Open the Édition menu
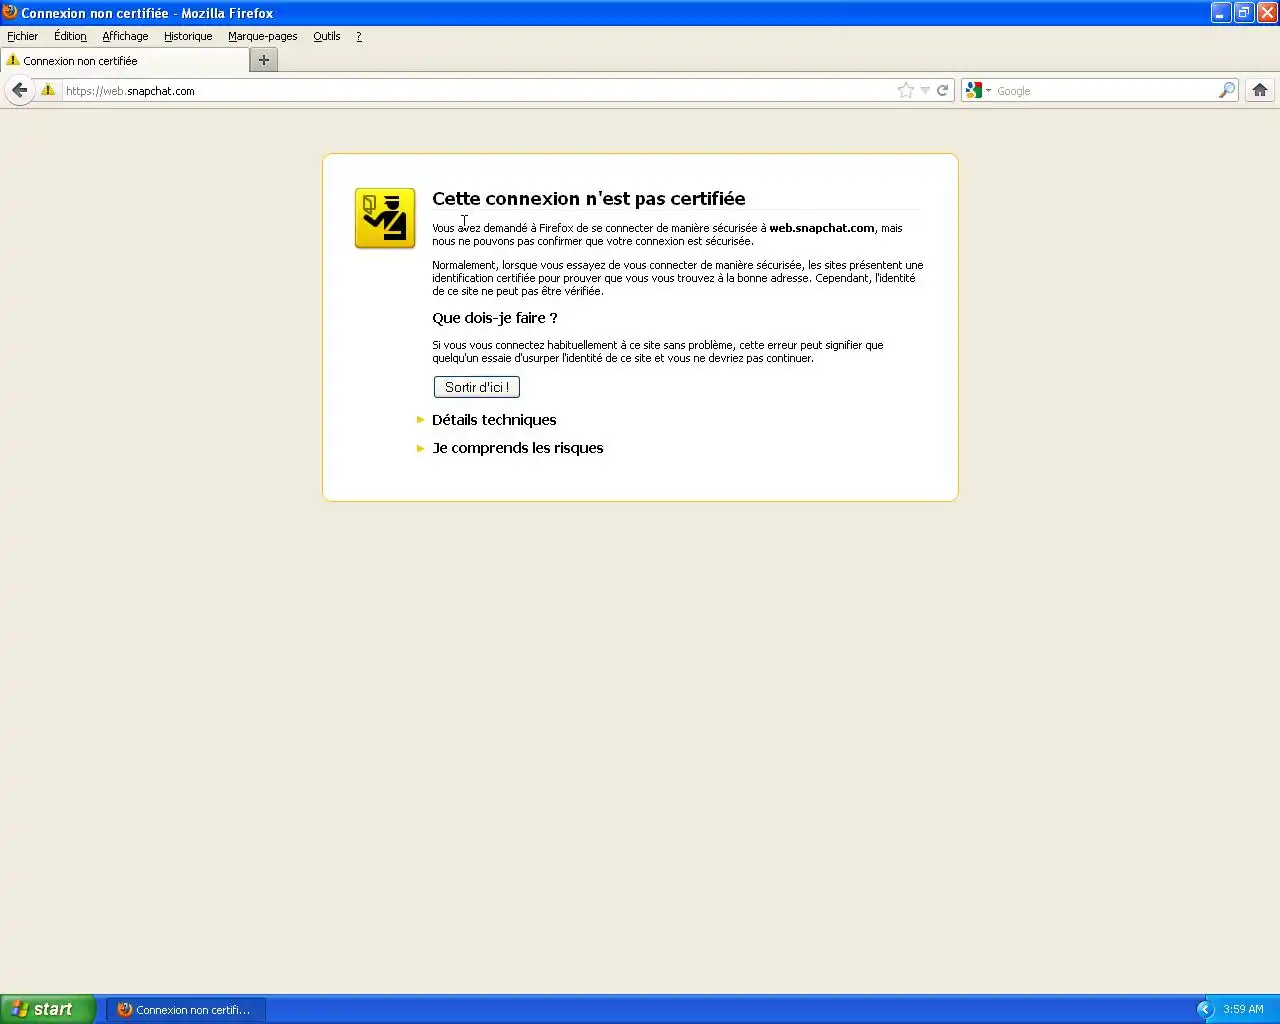 tap(70, 36)
